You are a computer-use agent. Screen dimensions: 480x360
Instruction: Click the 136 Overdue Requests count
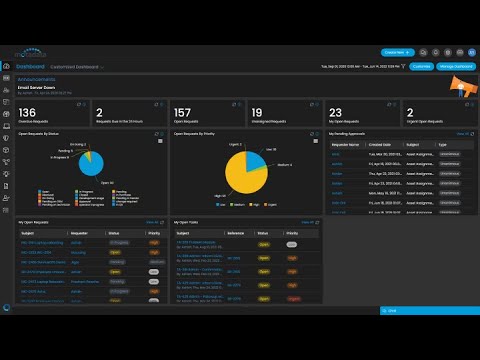[27, 113]
